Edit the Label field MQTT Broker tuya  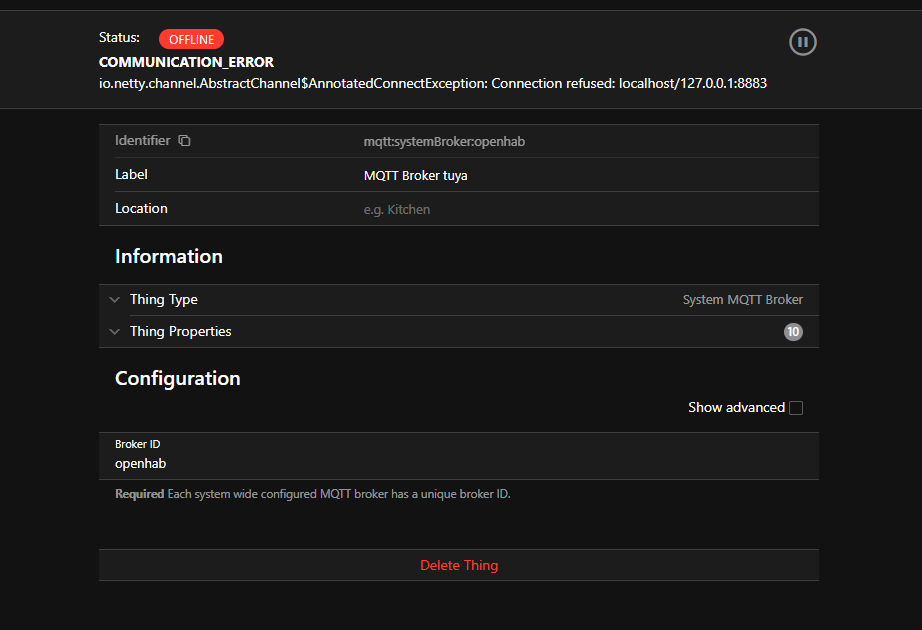(416, 176)
